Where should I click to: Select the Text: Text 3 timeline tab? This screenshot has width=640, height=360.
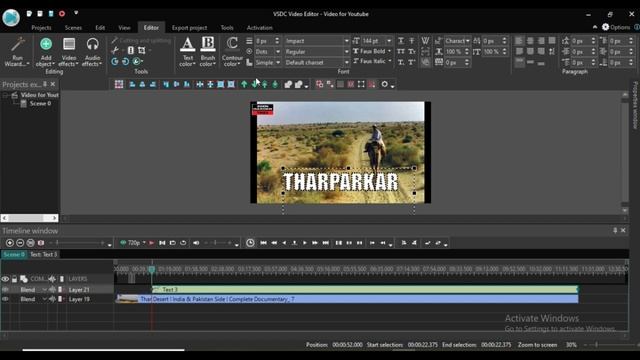44,254
